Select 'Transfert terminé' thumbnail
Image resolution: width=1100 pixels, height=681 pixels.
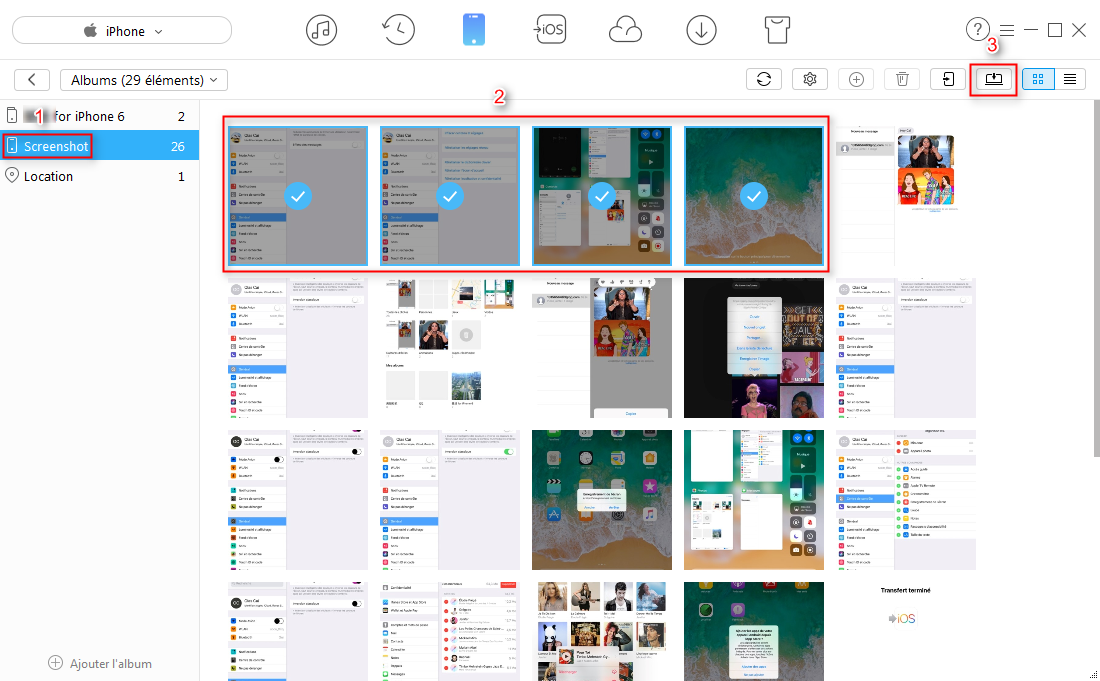906,631
